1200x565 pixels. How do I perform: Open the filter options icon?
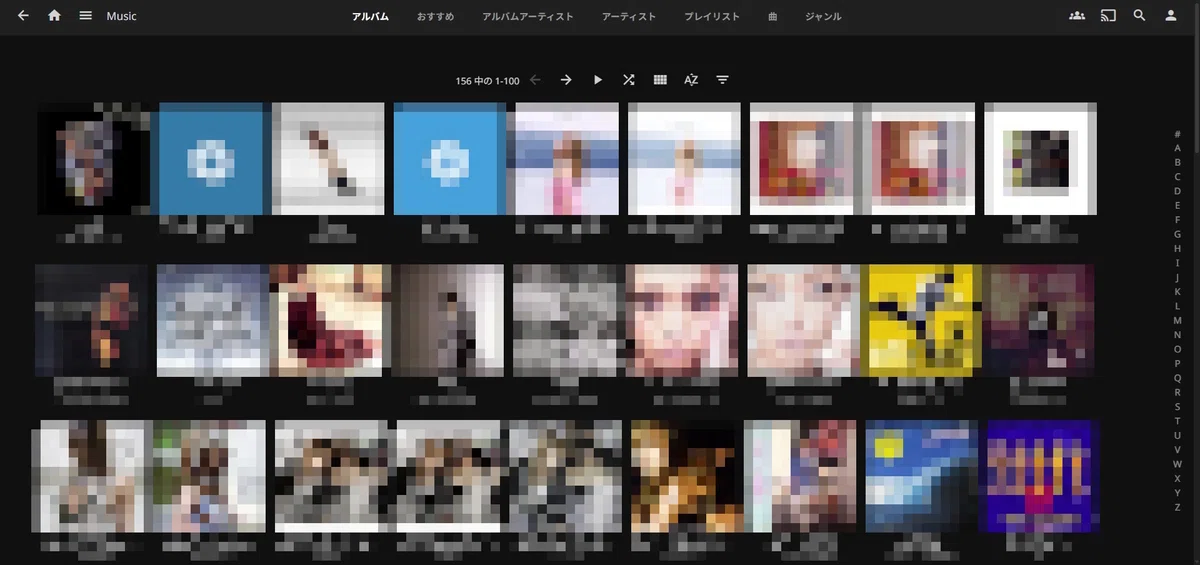click(x=722, y=80)
